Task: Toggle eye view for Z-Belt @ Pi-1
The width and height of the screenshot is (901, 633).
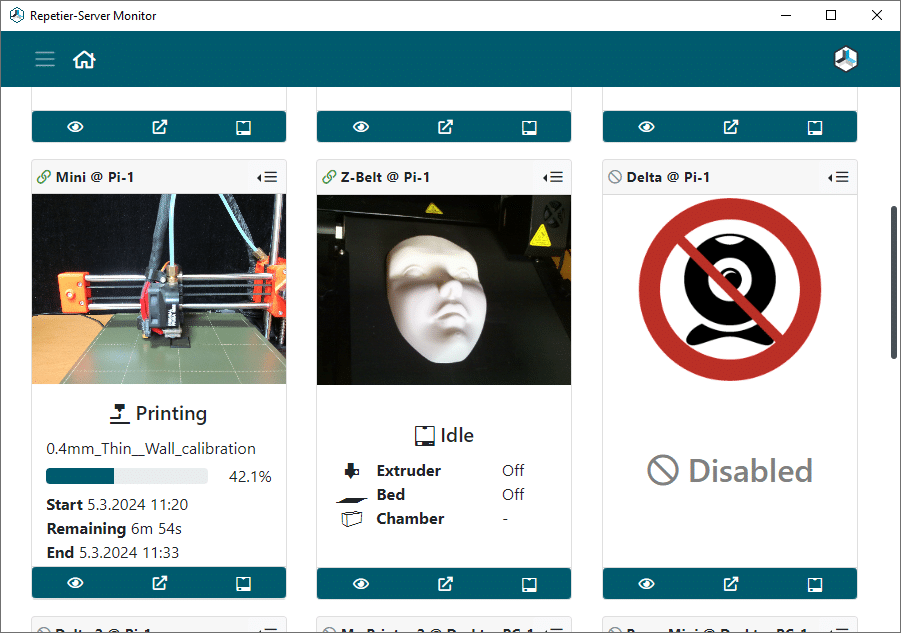Action: click(361, 584)
